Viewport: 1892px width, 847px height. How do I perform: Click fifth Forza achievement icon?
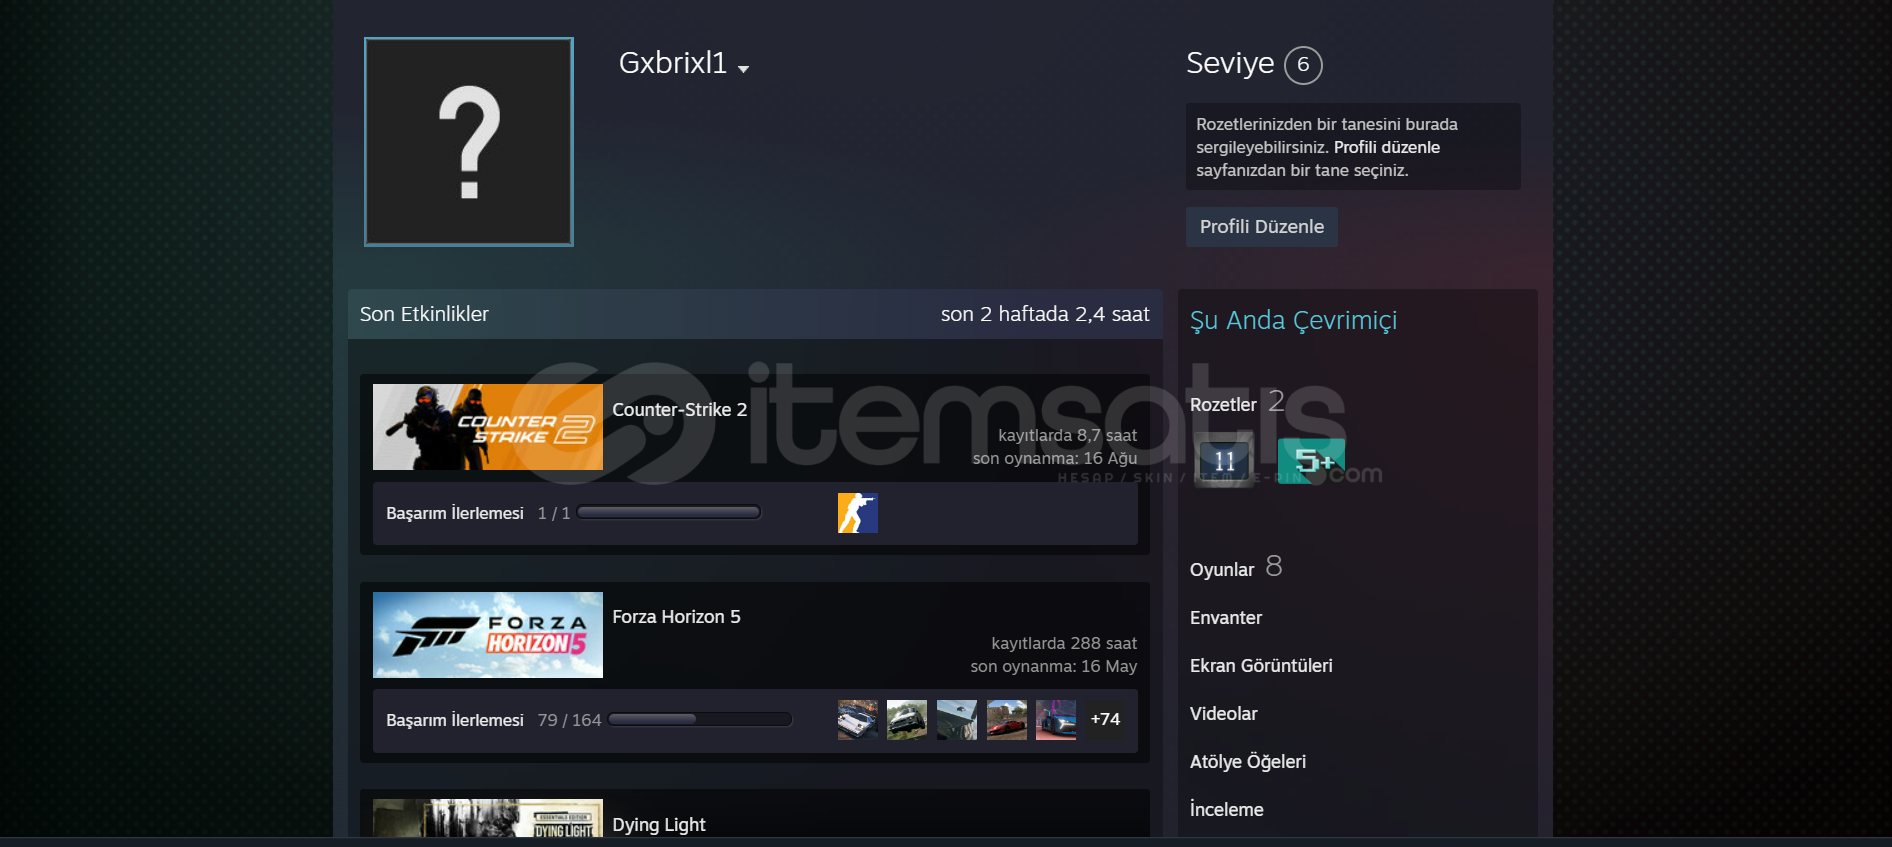pyautogui.click(x=1056, y=720)
